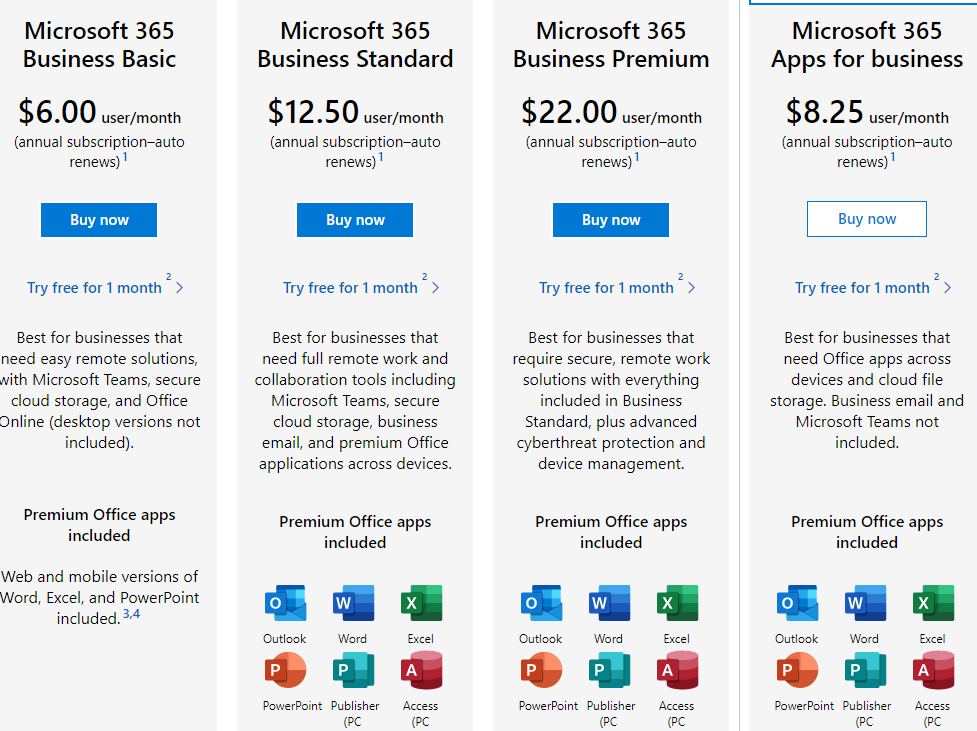Click Word icon under Business Standard

tap(353, 604)
